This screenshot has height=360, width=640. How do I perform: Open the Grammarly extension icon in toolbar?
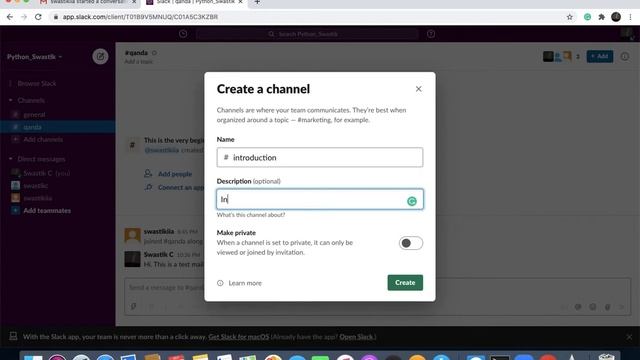coord(587,17)
